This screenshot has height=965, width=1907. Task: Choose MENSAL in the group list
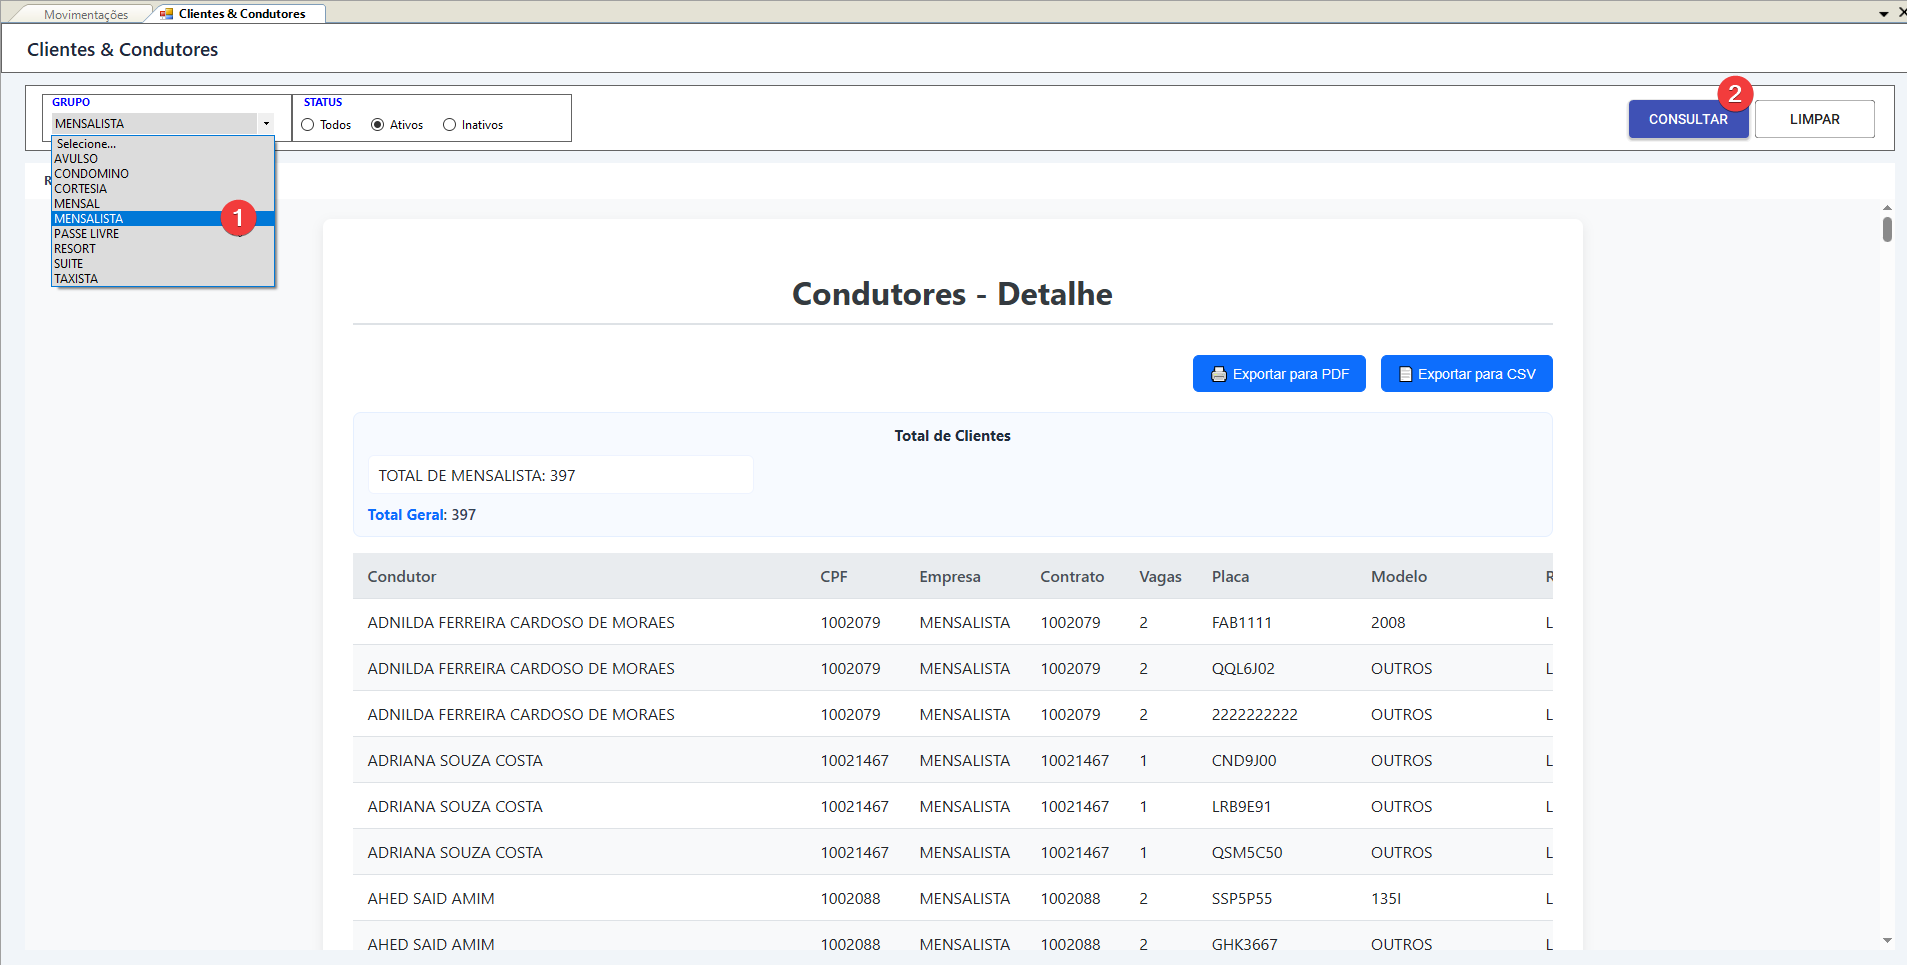(163, 204)
